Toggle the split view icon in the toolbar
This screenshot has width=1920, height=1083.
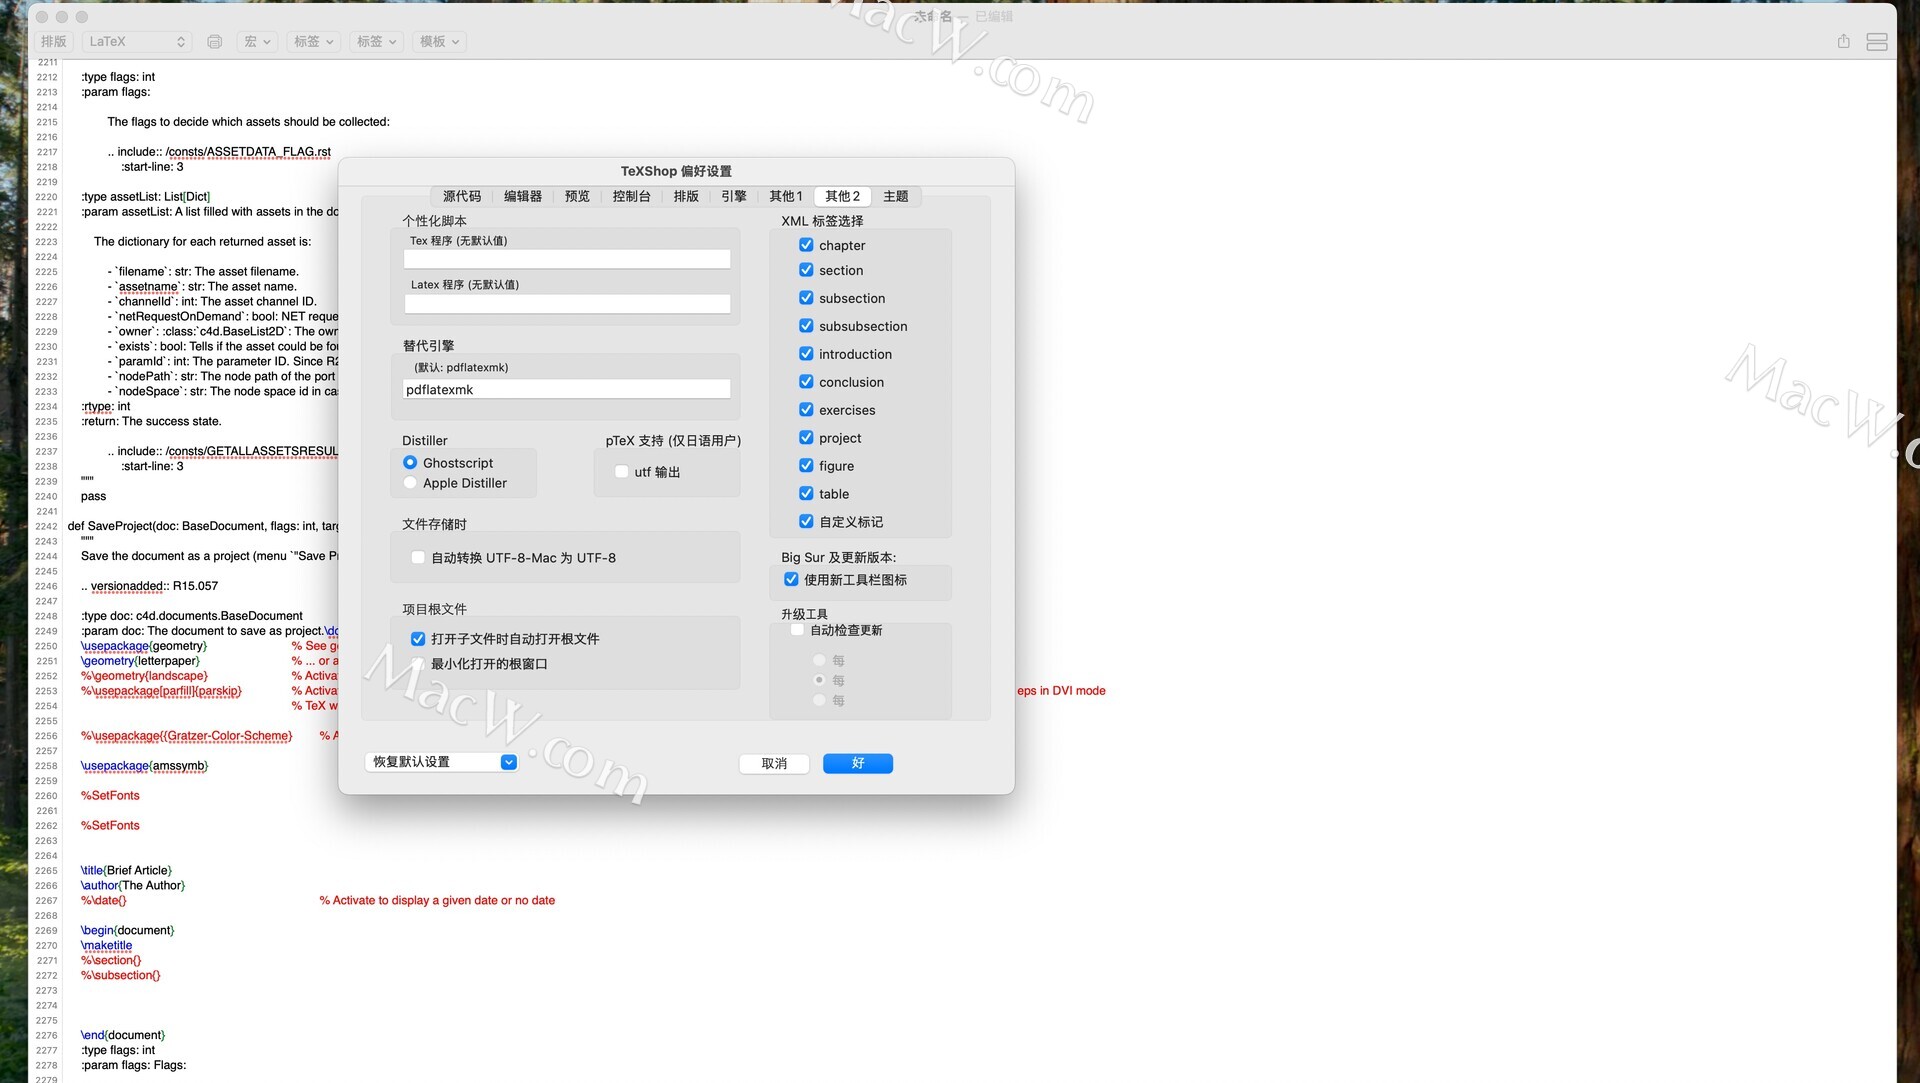(1877, 41)
